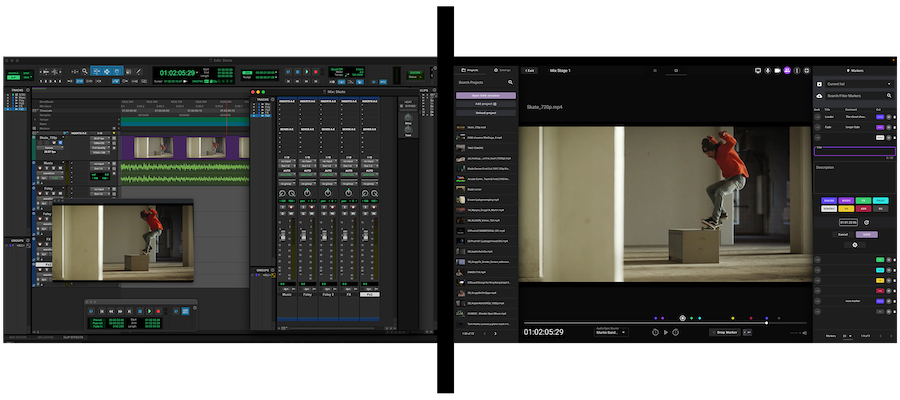900x400 pixels.
Task: Click the red record button in the Edit window toolbar
Action: [x=316, y=72]
